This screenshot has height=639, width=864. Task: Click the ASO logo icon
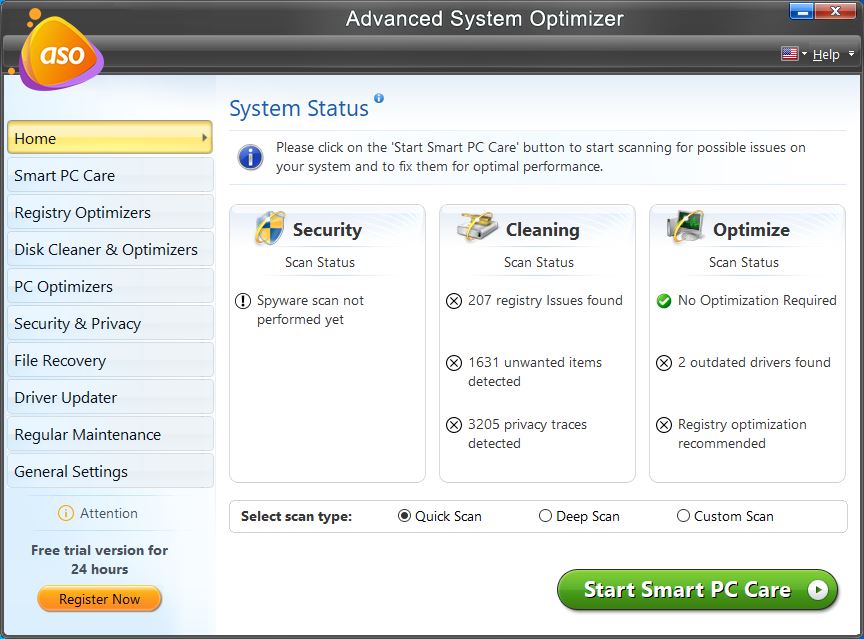click(x=60, y=52)
